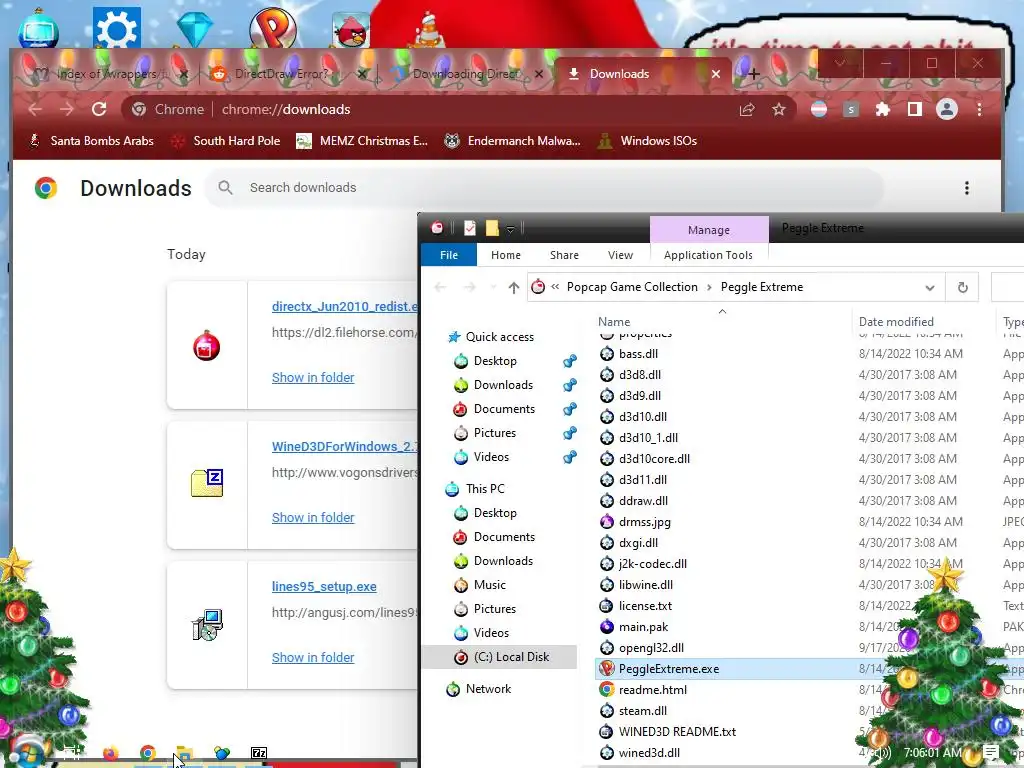Refresh the Peggle Extreme folder view
The width and height of the screenshot is (1024, 768).
click(x=962, y=287)
